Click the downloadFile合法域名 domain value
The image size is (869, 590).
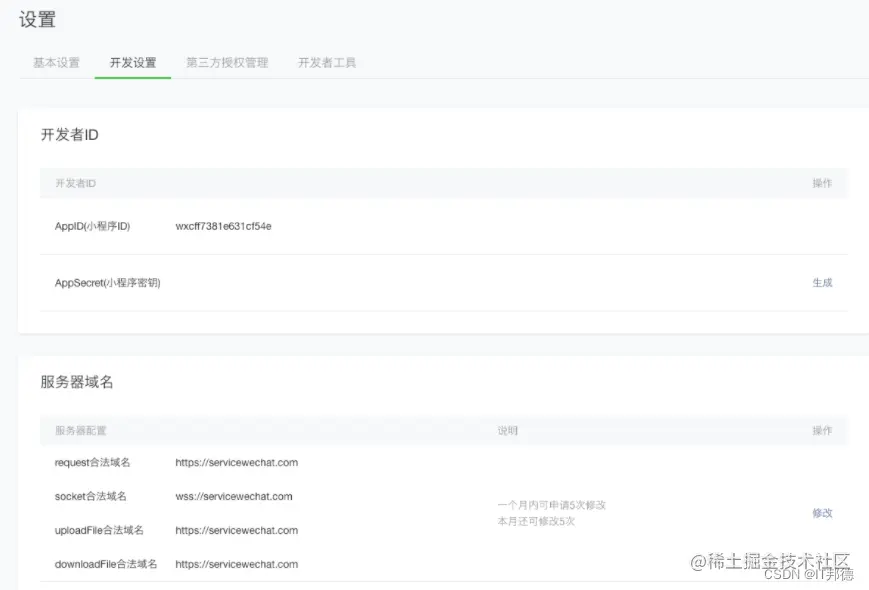coord(236,563)
